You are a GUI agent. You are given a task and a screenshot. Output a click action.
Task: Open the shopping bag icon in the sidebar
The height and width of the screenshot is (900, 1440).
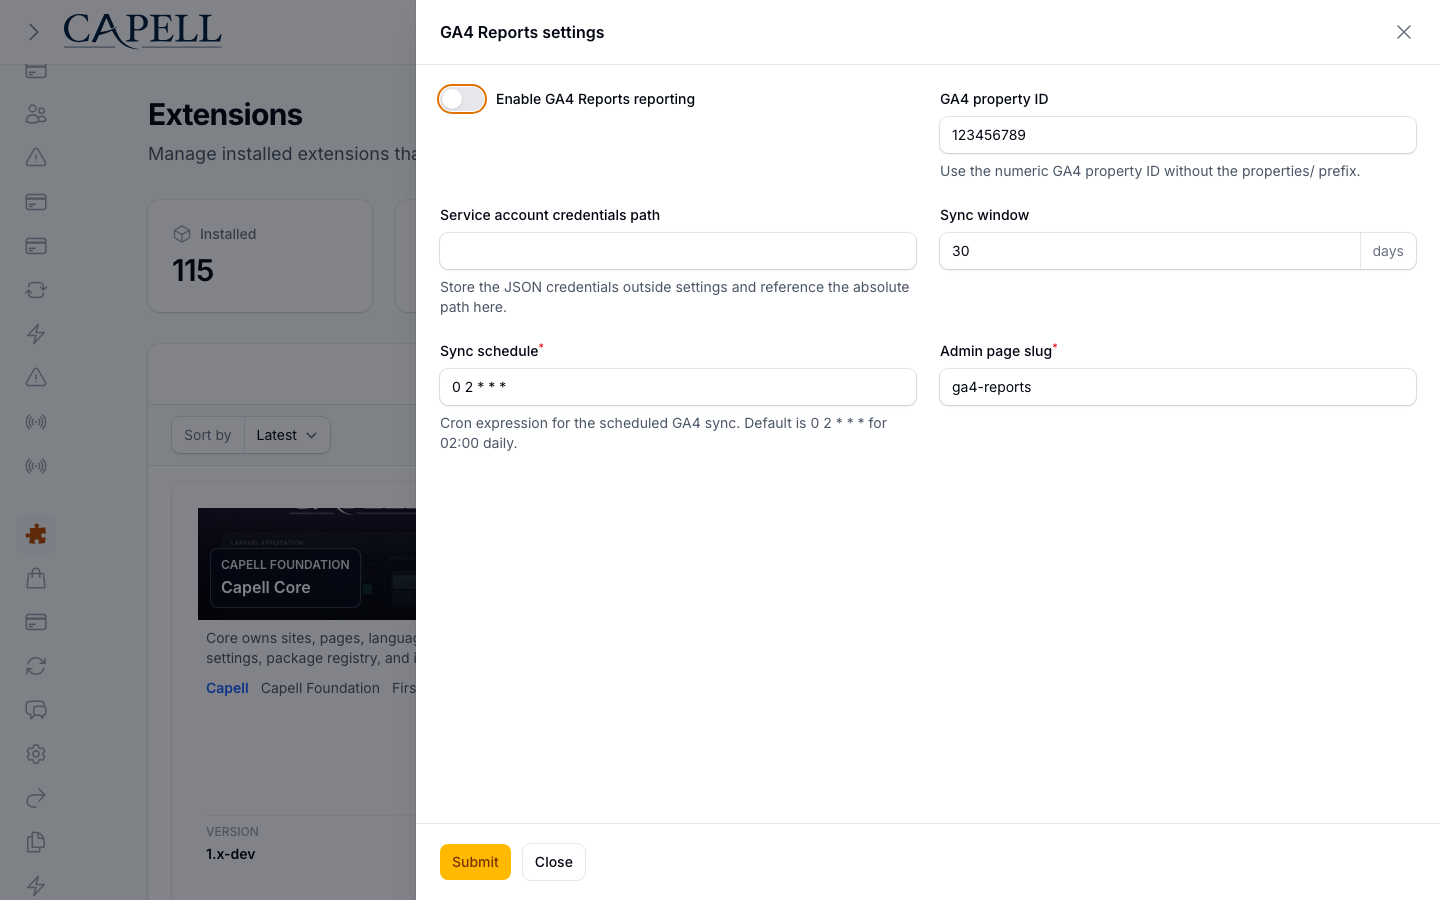click(x=36, y=578)
